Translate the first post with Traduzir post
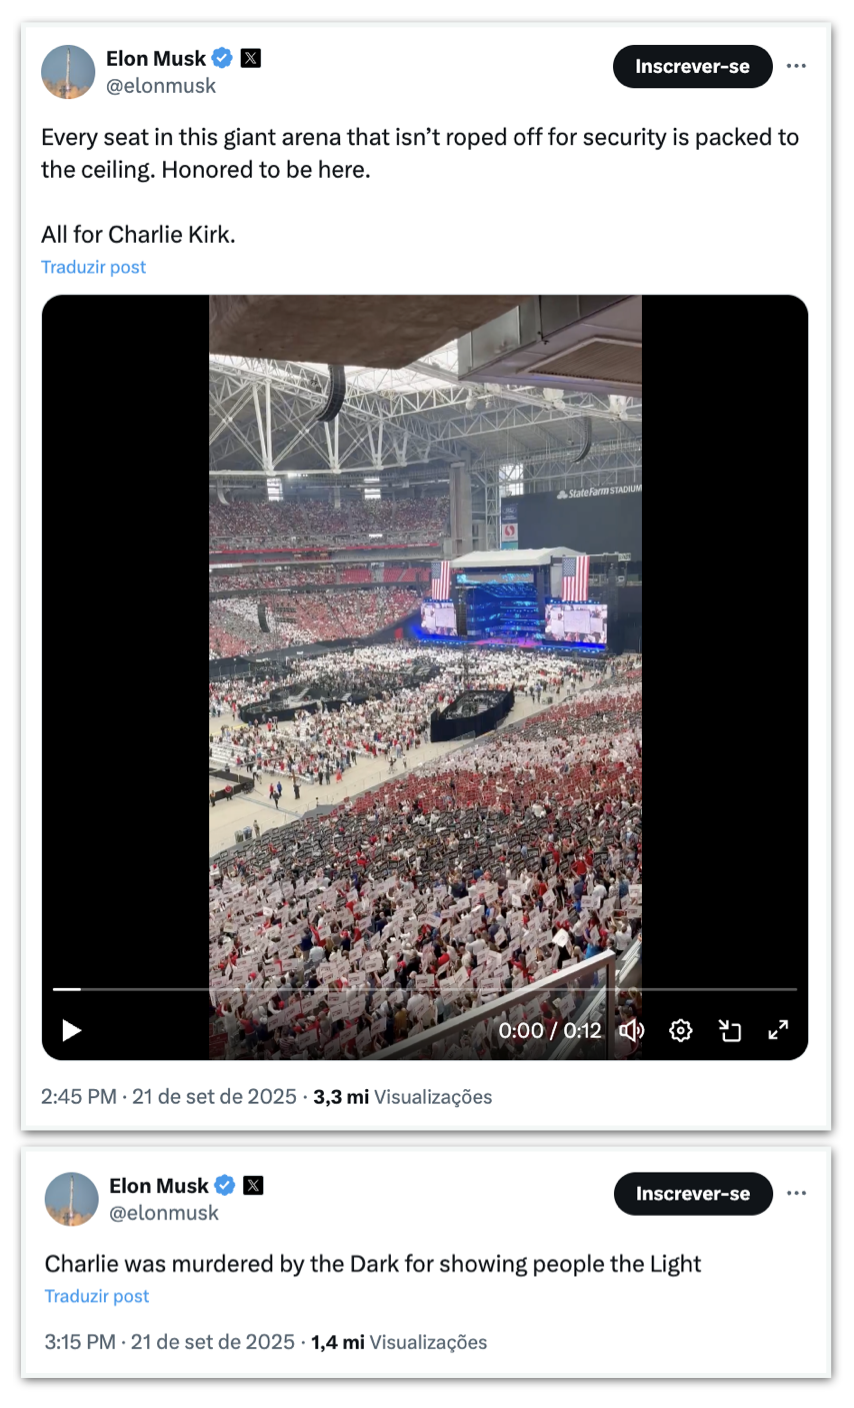The image size is (854, 1408). [93, 267]
